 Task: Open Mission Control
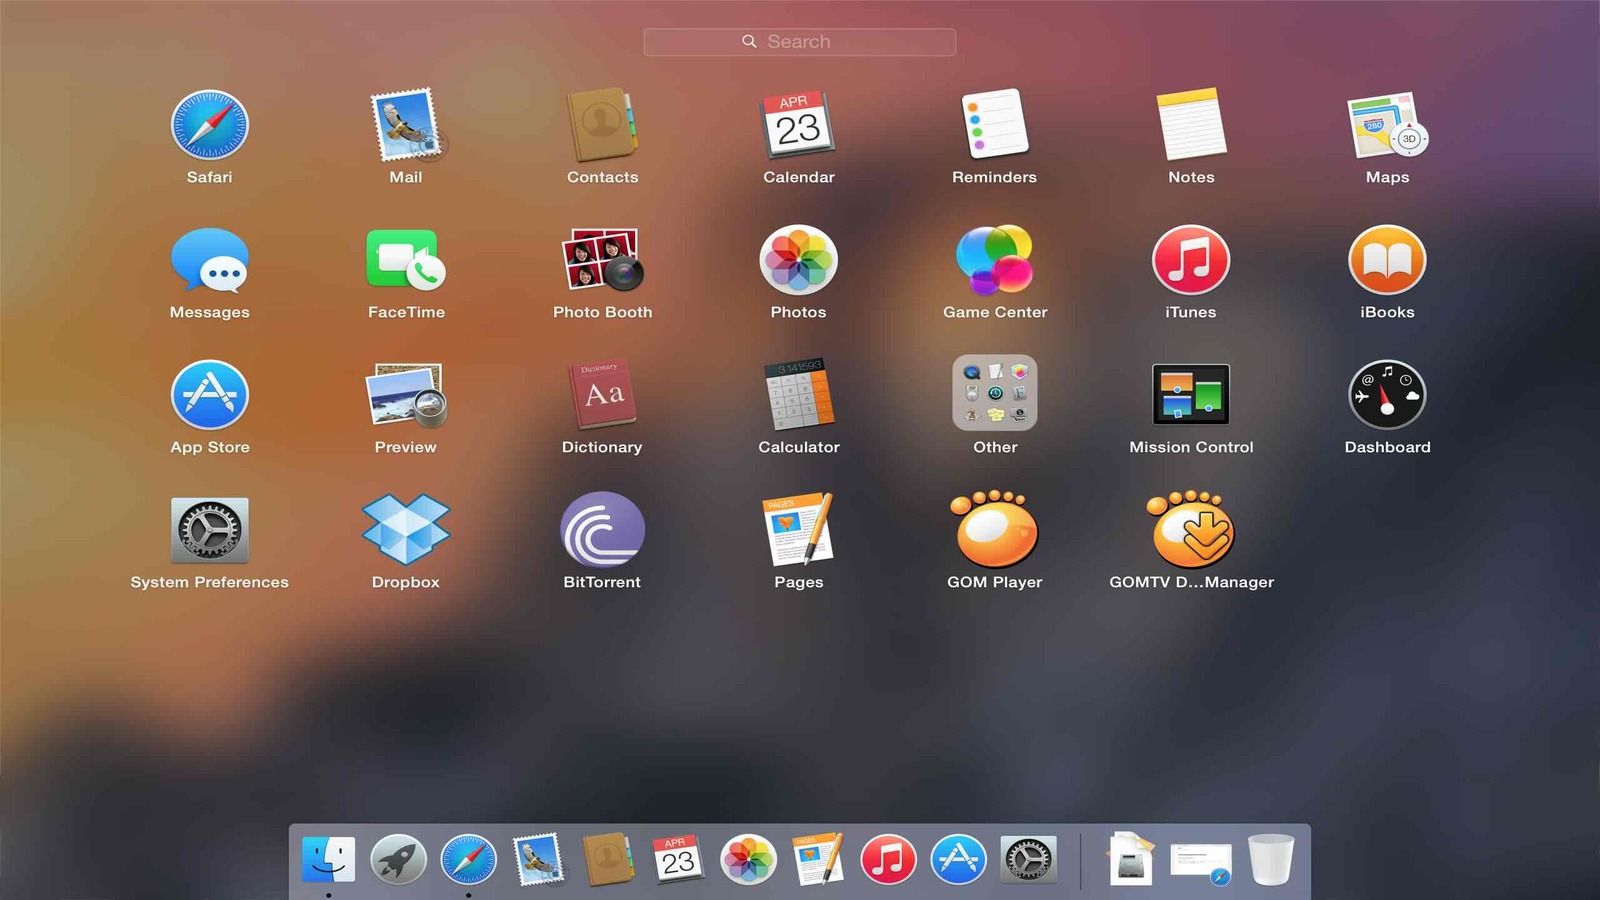1191,395
